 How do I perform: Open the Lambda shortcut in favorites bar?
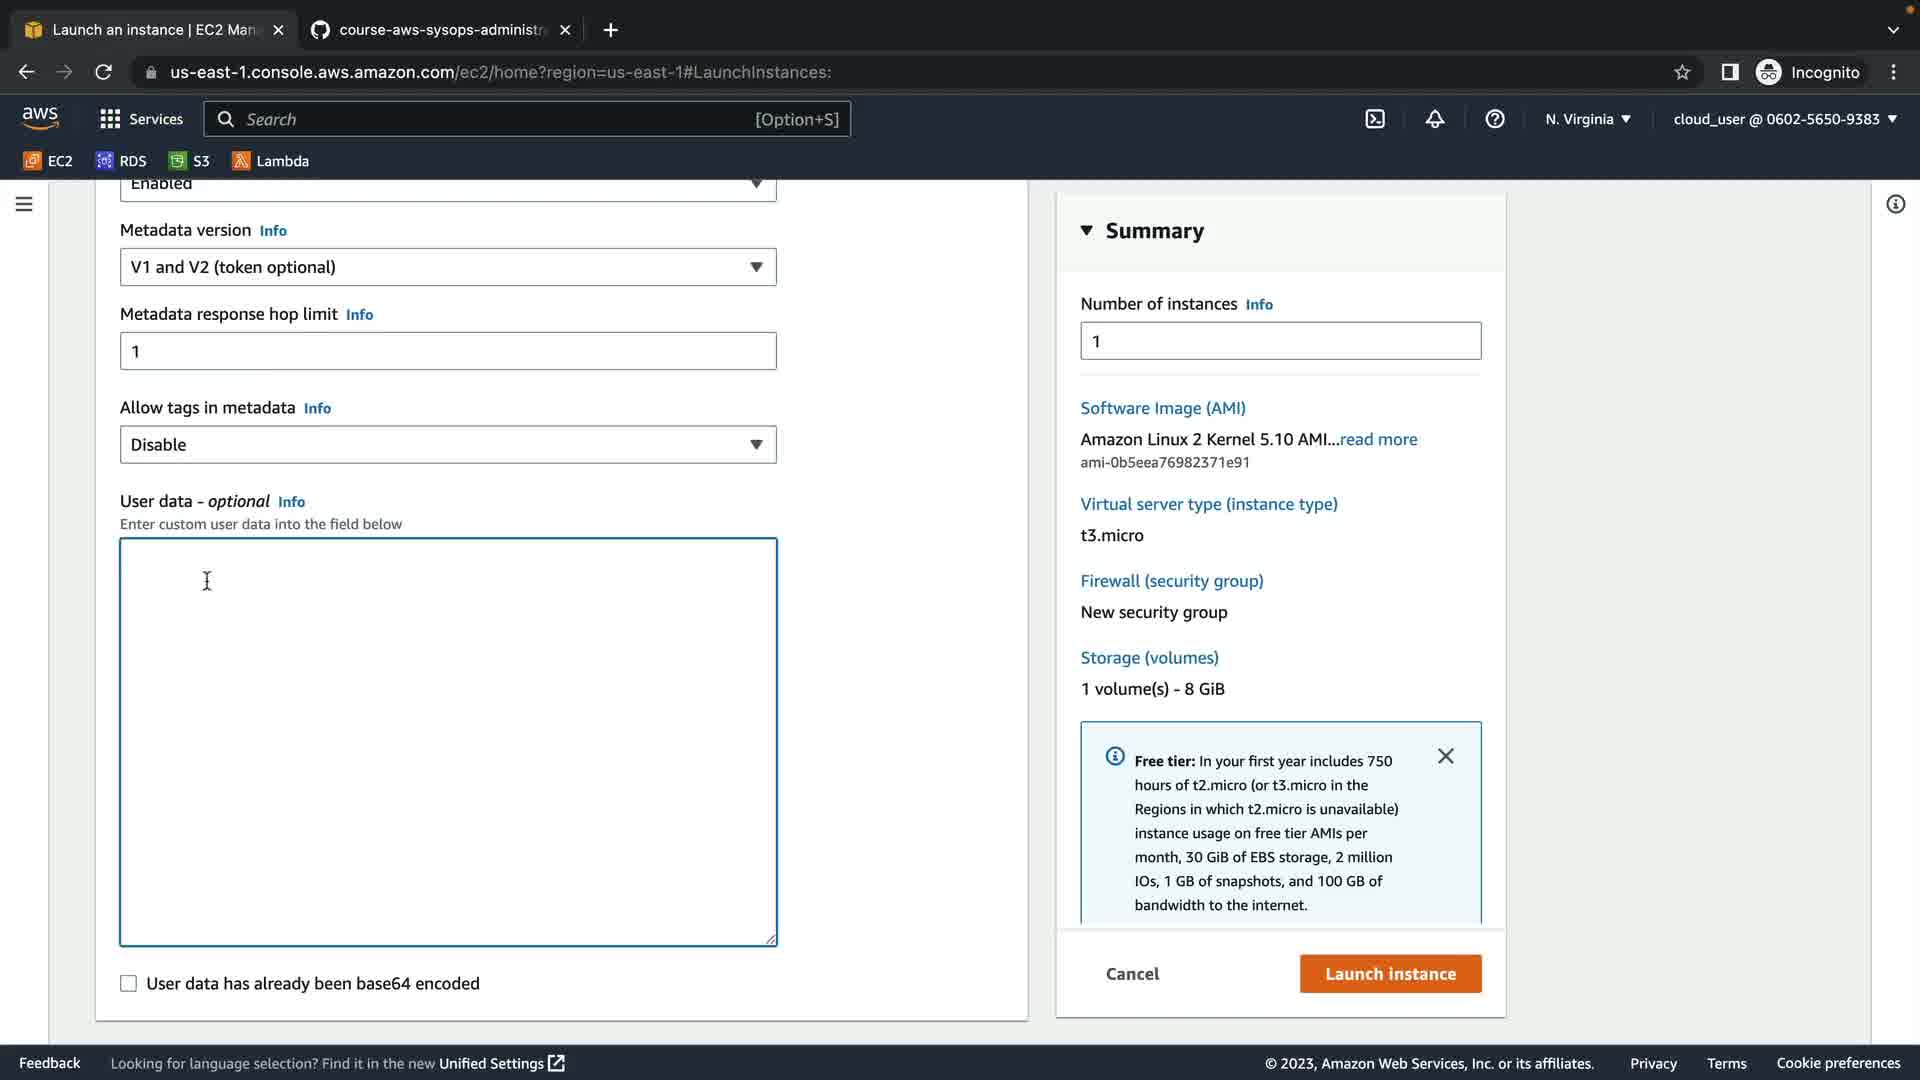point(270,161)
